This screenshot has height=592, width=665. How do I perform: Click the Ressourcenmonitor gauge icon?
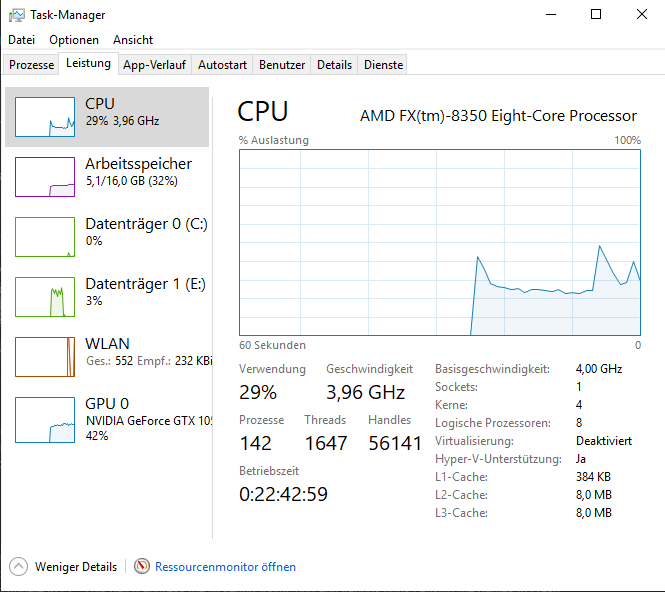(142, 567)
